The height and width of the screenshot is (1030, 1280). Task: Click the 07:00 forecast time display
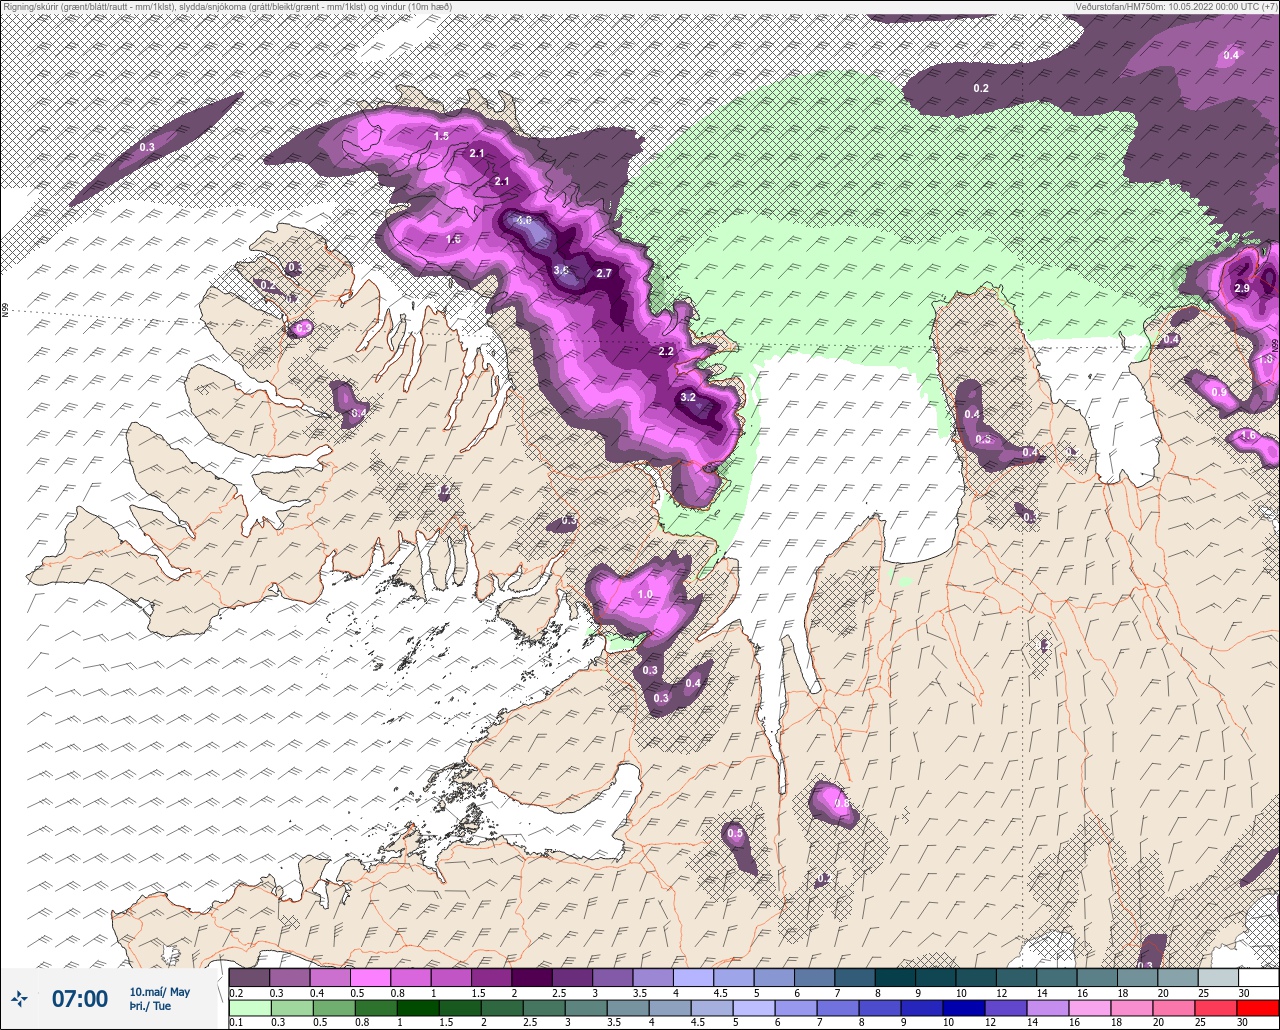tap(80, 998)
